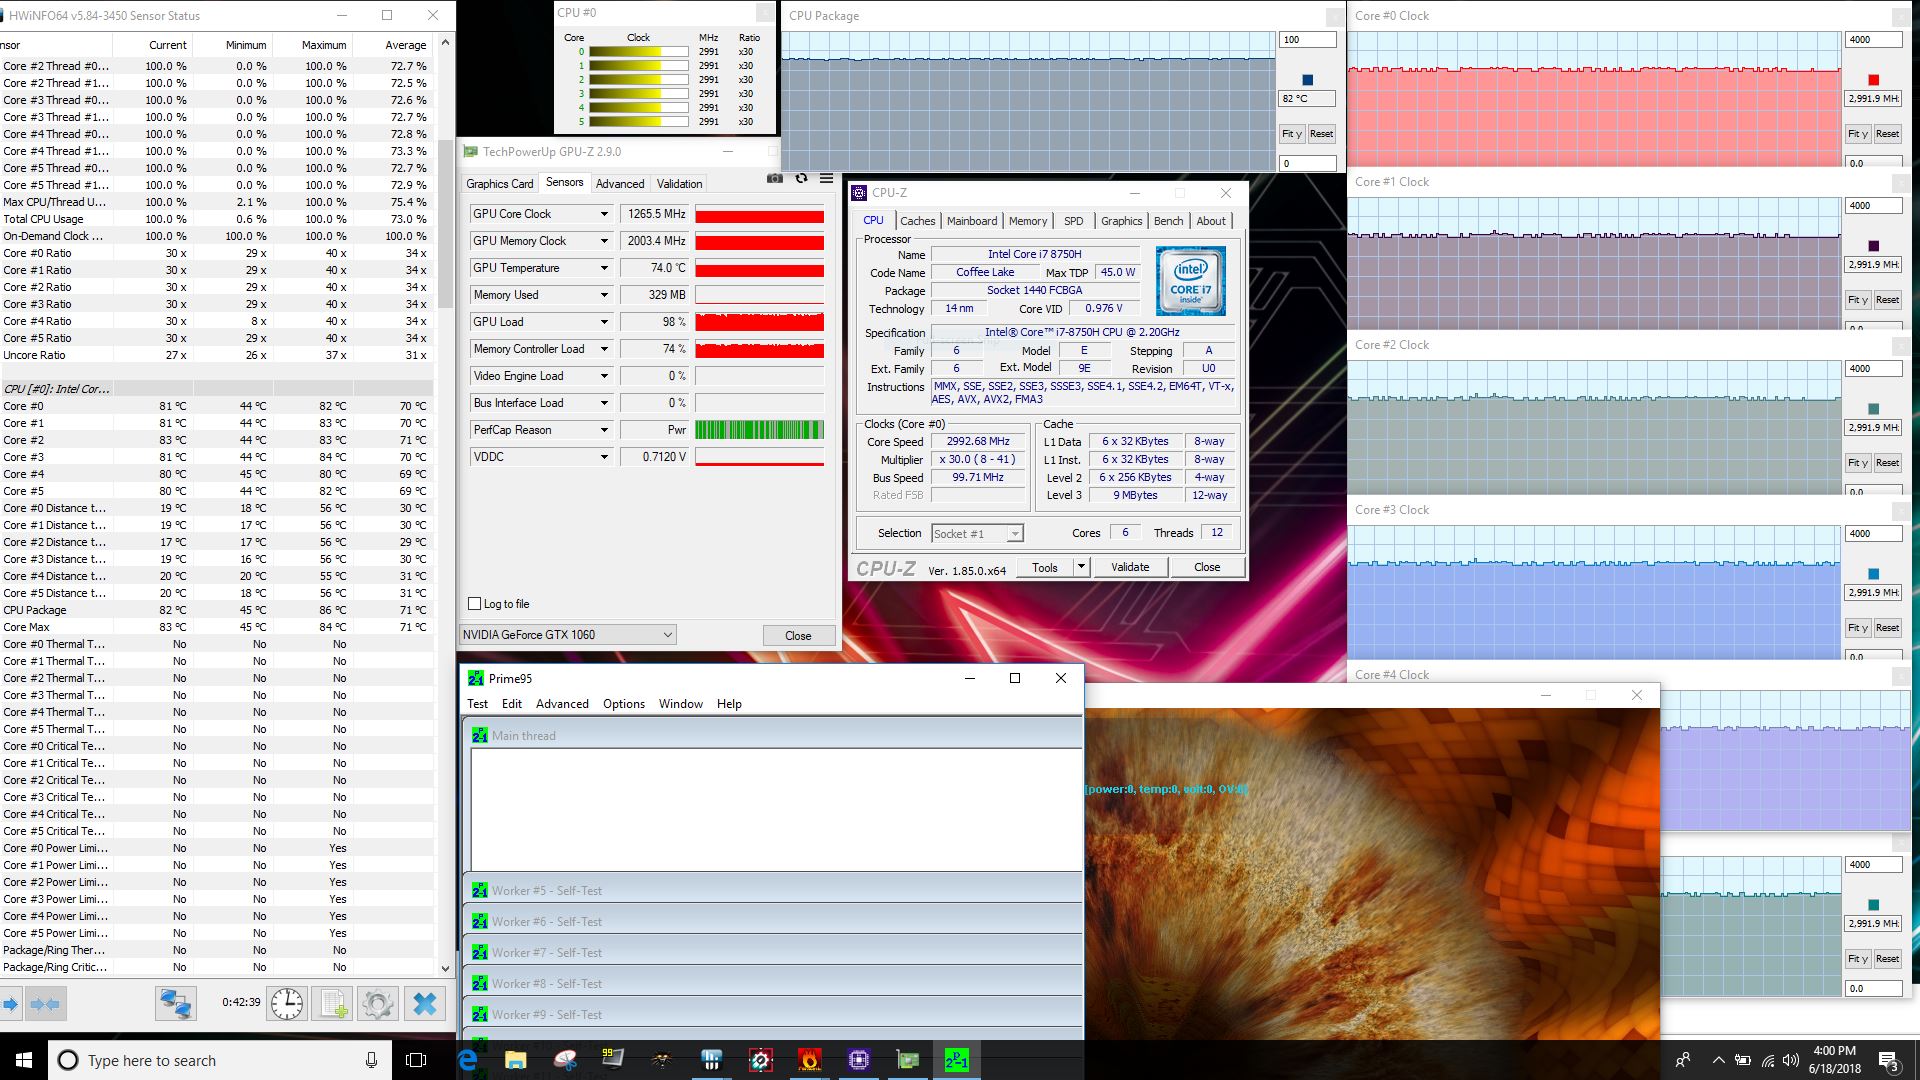Click the HWiNFO log file icon
1920x1080 pixels.
point(333,1003)
